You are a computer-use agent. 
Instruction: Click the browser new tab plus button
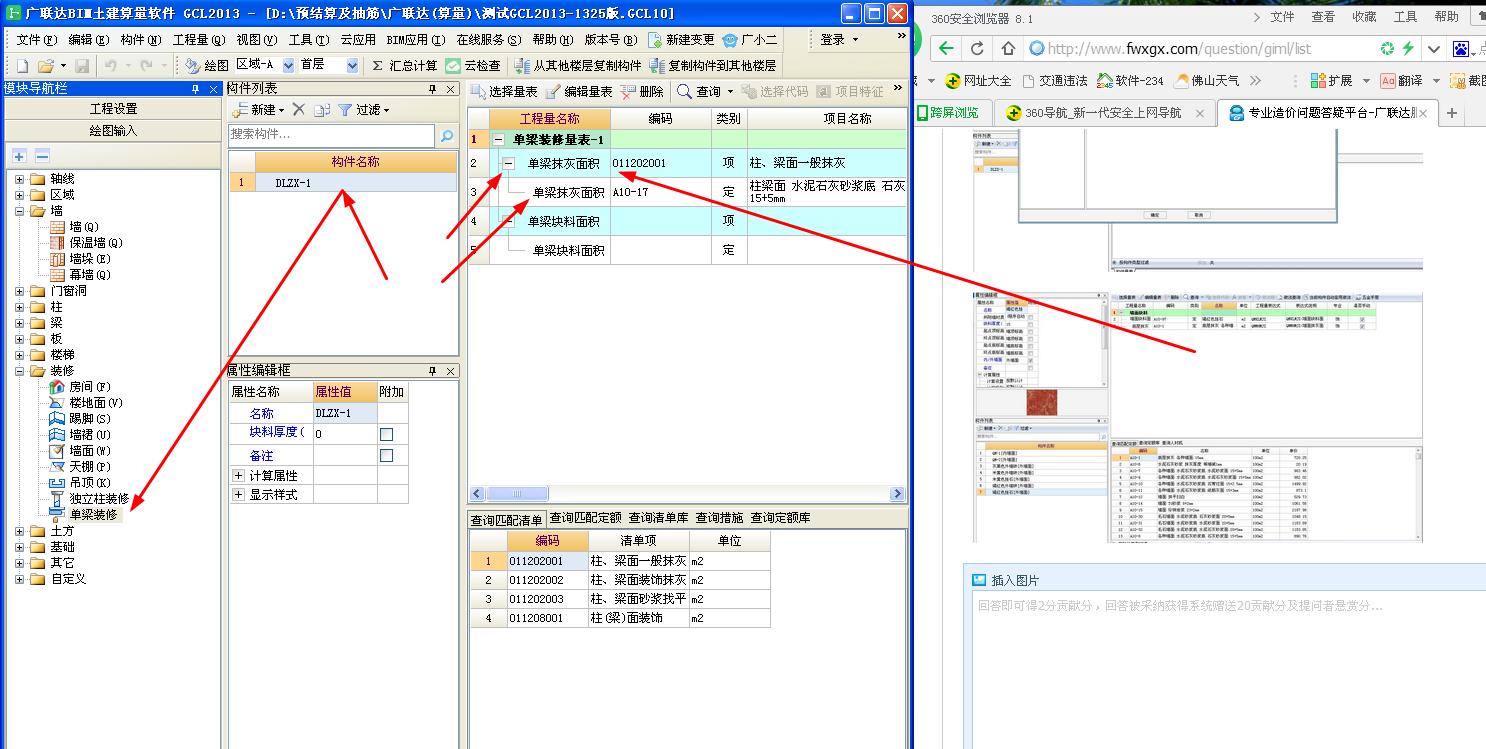click(1452, 113)
